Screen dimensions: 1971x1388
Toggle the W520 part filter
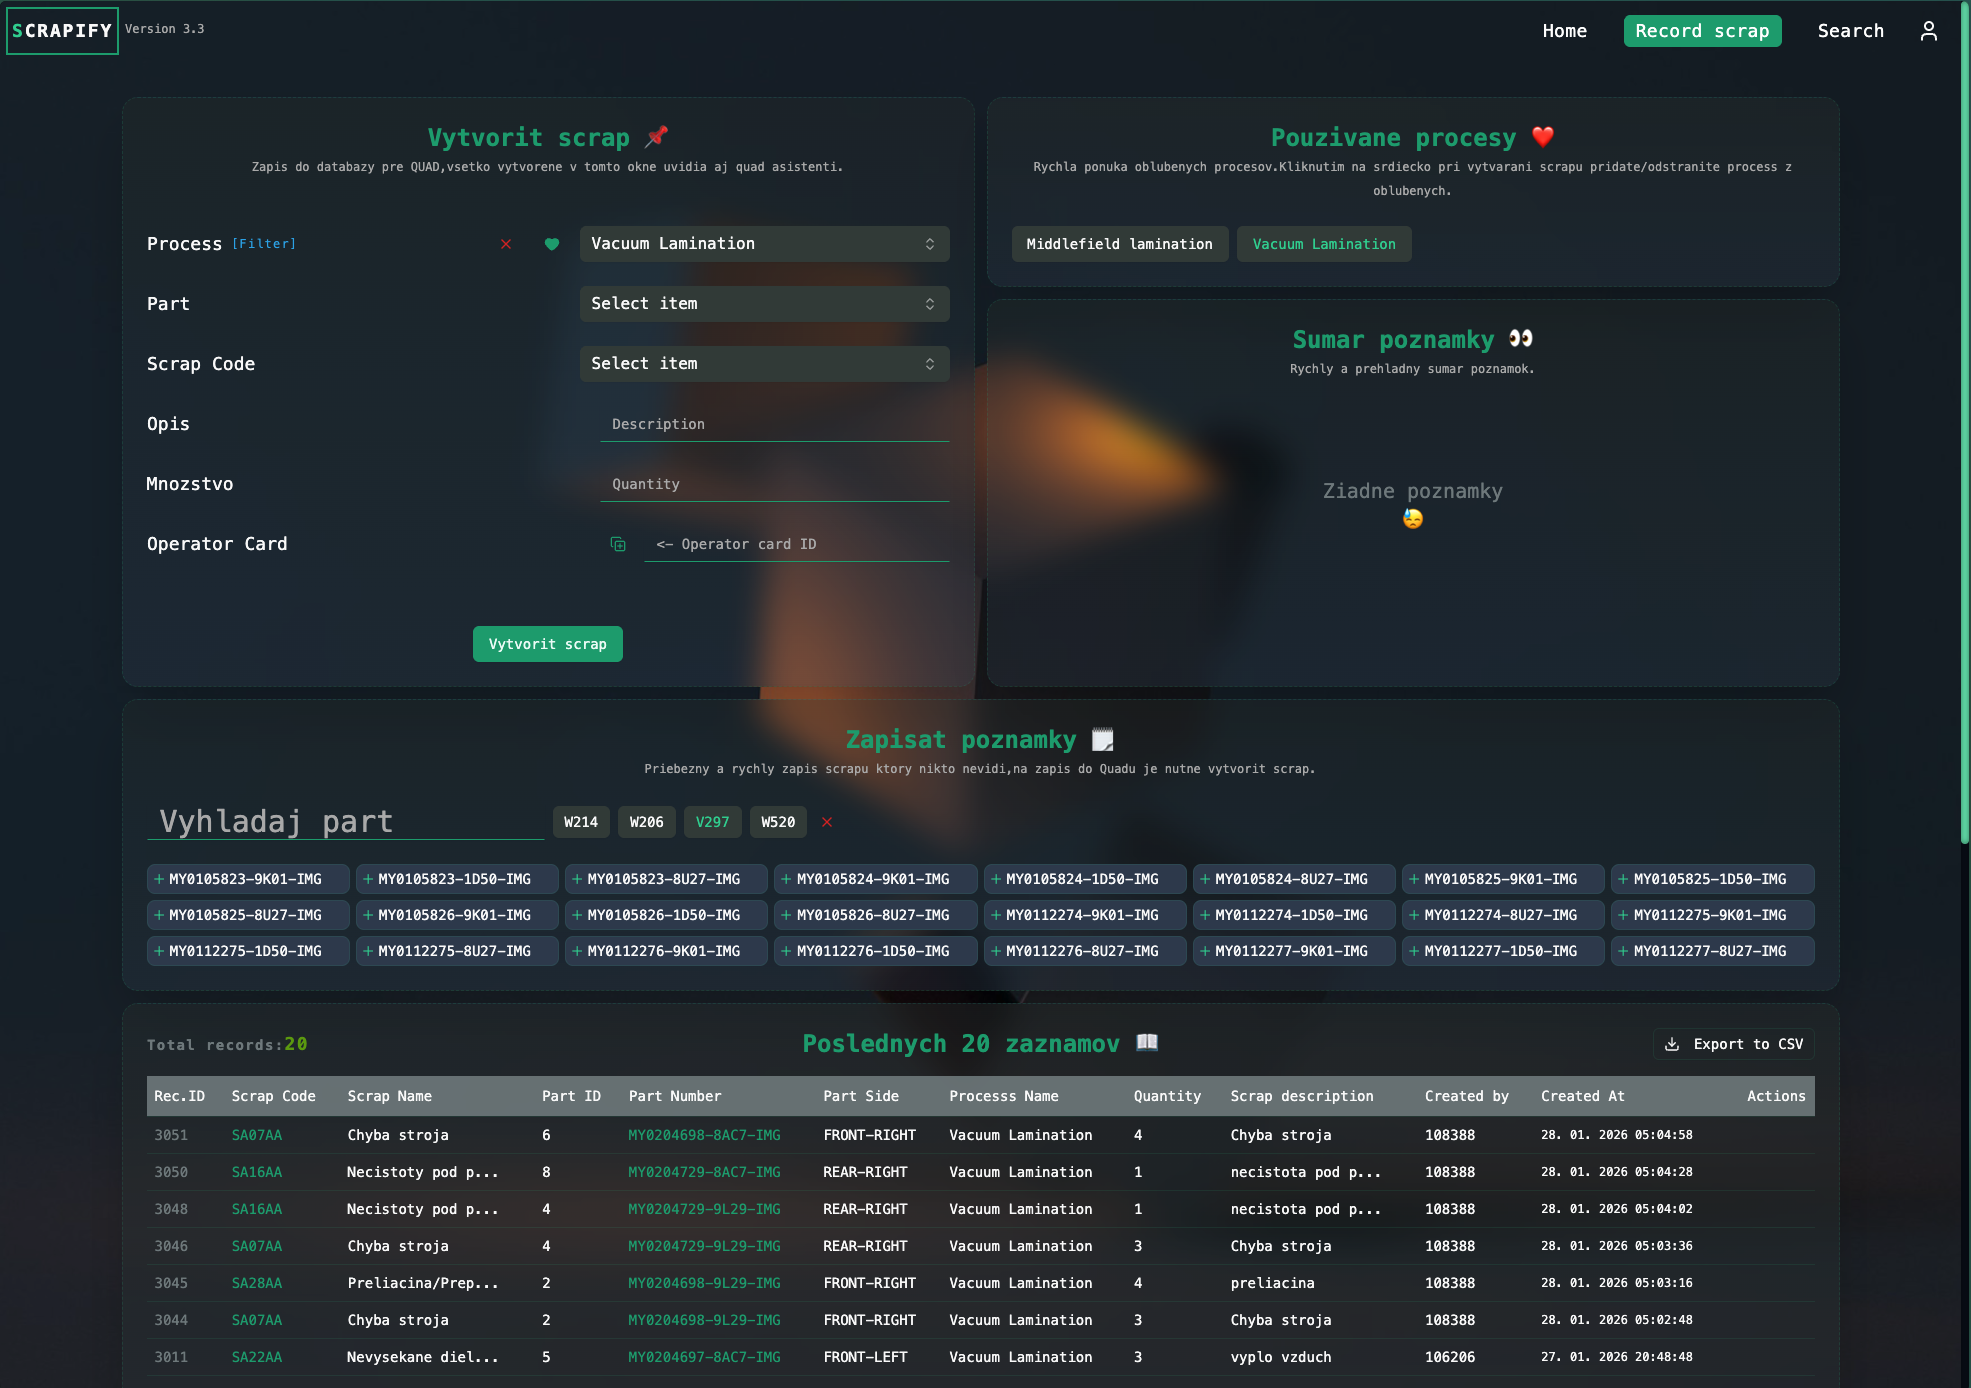click(x=778, y=822)
